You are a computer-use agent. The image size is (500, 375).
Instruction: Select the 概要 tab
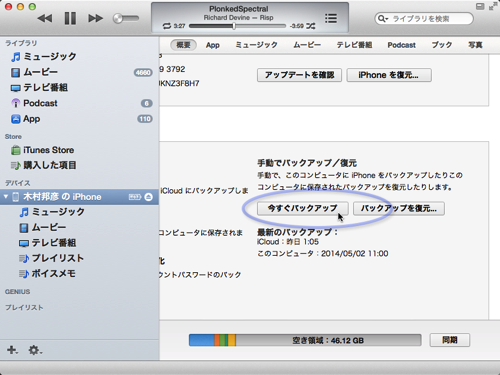point(183,45)
